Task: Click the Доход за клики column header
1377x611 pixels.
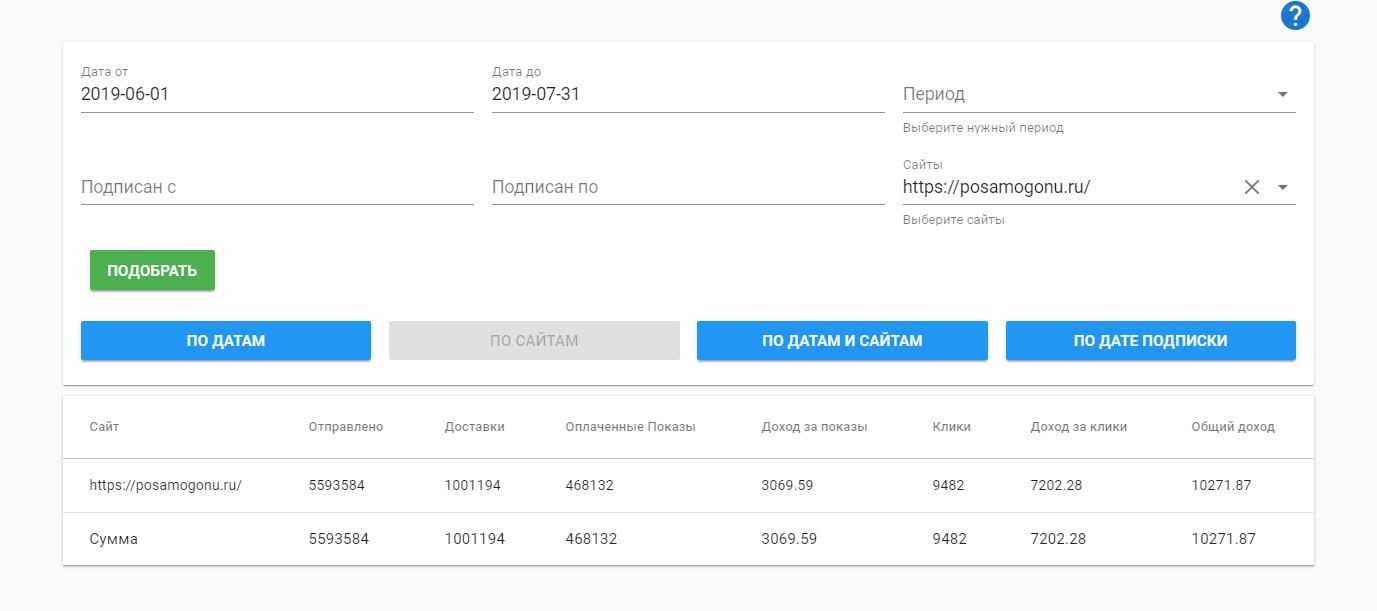Action: pos(1079,427)
